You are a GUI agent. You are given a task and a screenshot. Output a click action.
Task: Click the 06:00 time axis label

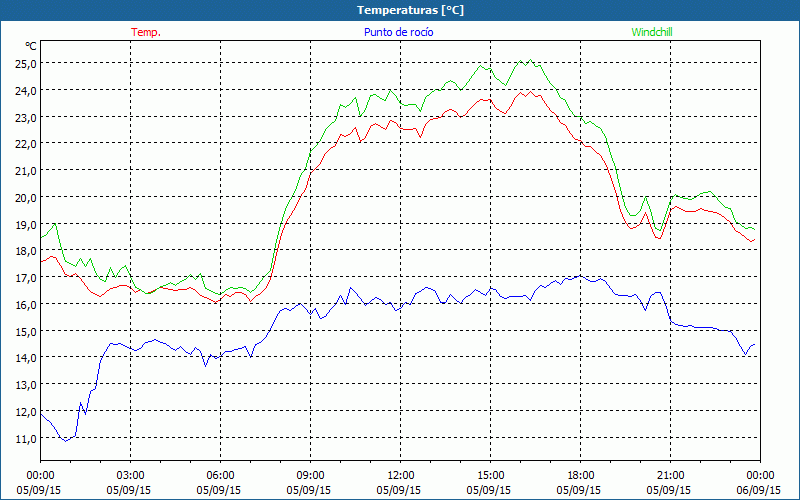coord(220,476)
